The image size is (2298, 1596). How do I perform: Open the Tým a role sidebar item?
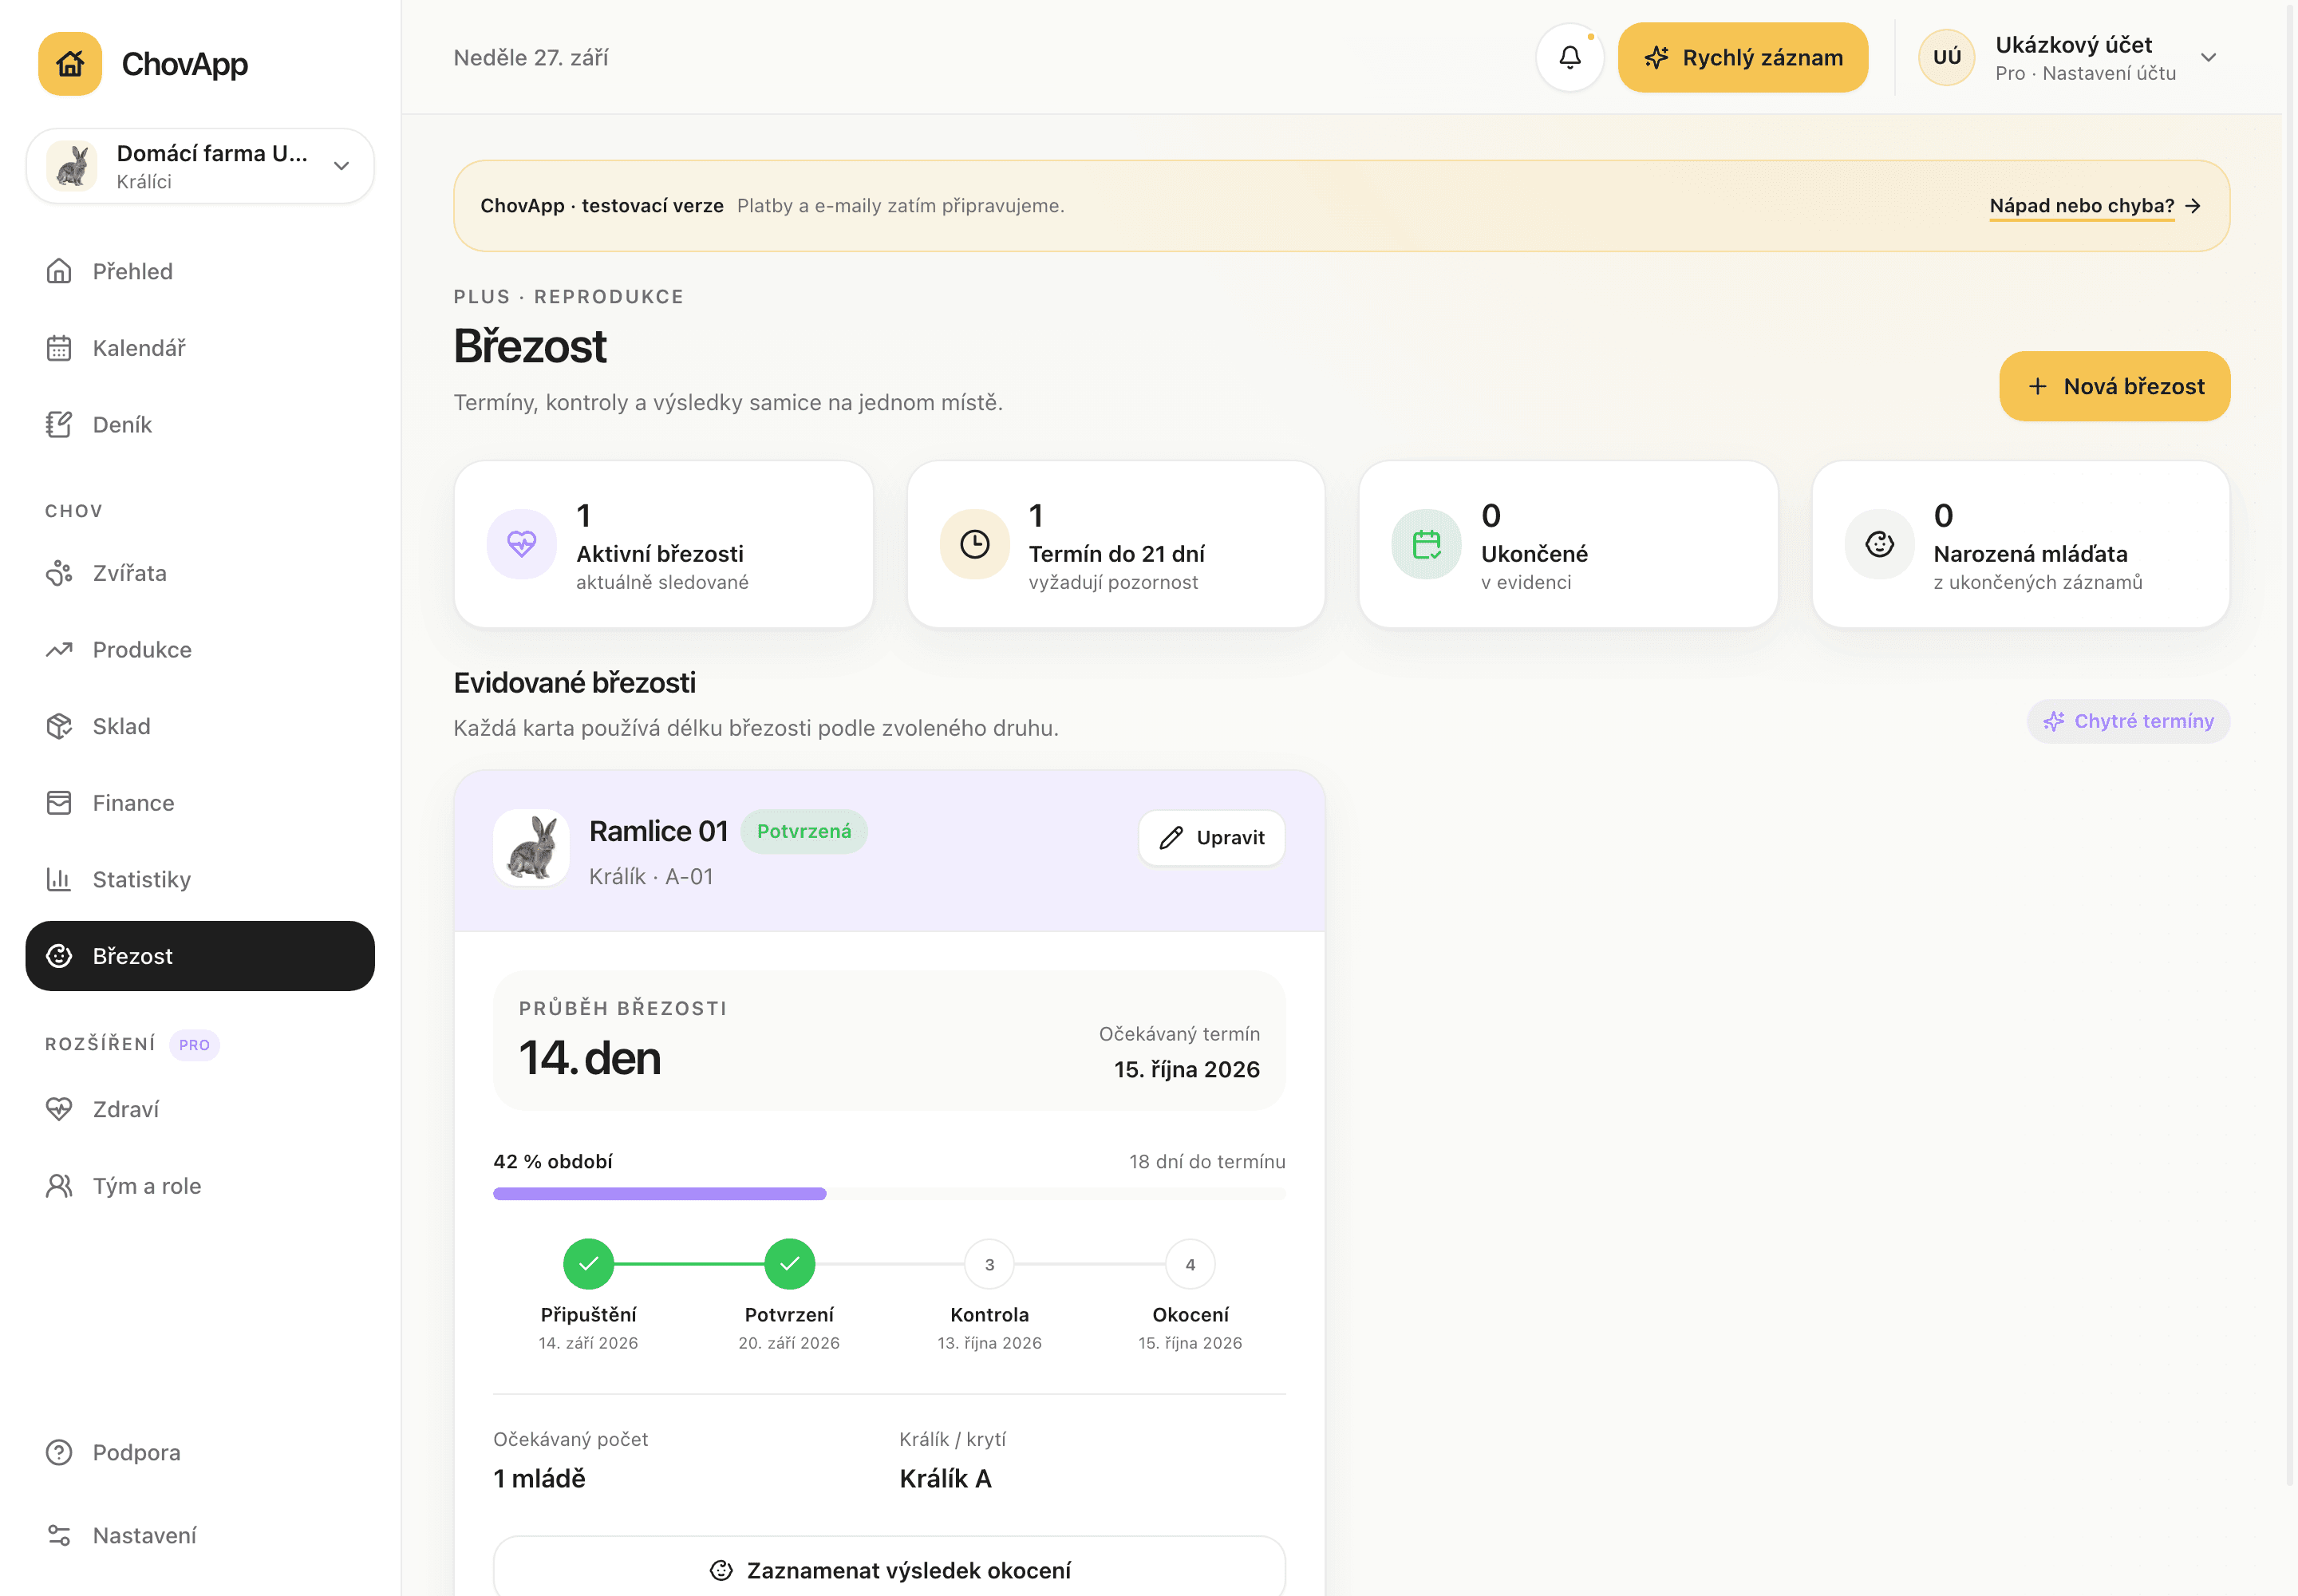[x=200, y=1186]
